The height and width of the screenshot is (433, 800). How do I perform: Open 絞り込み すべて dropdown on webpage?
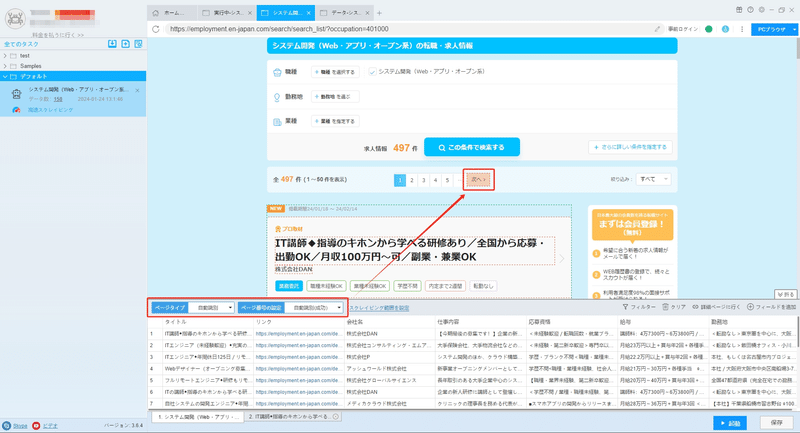click(x=654, y=180)
